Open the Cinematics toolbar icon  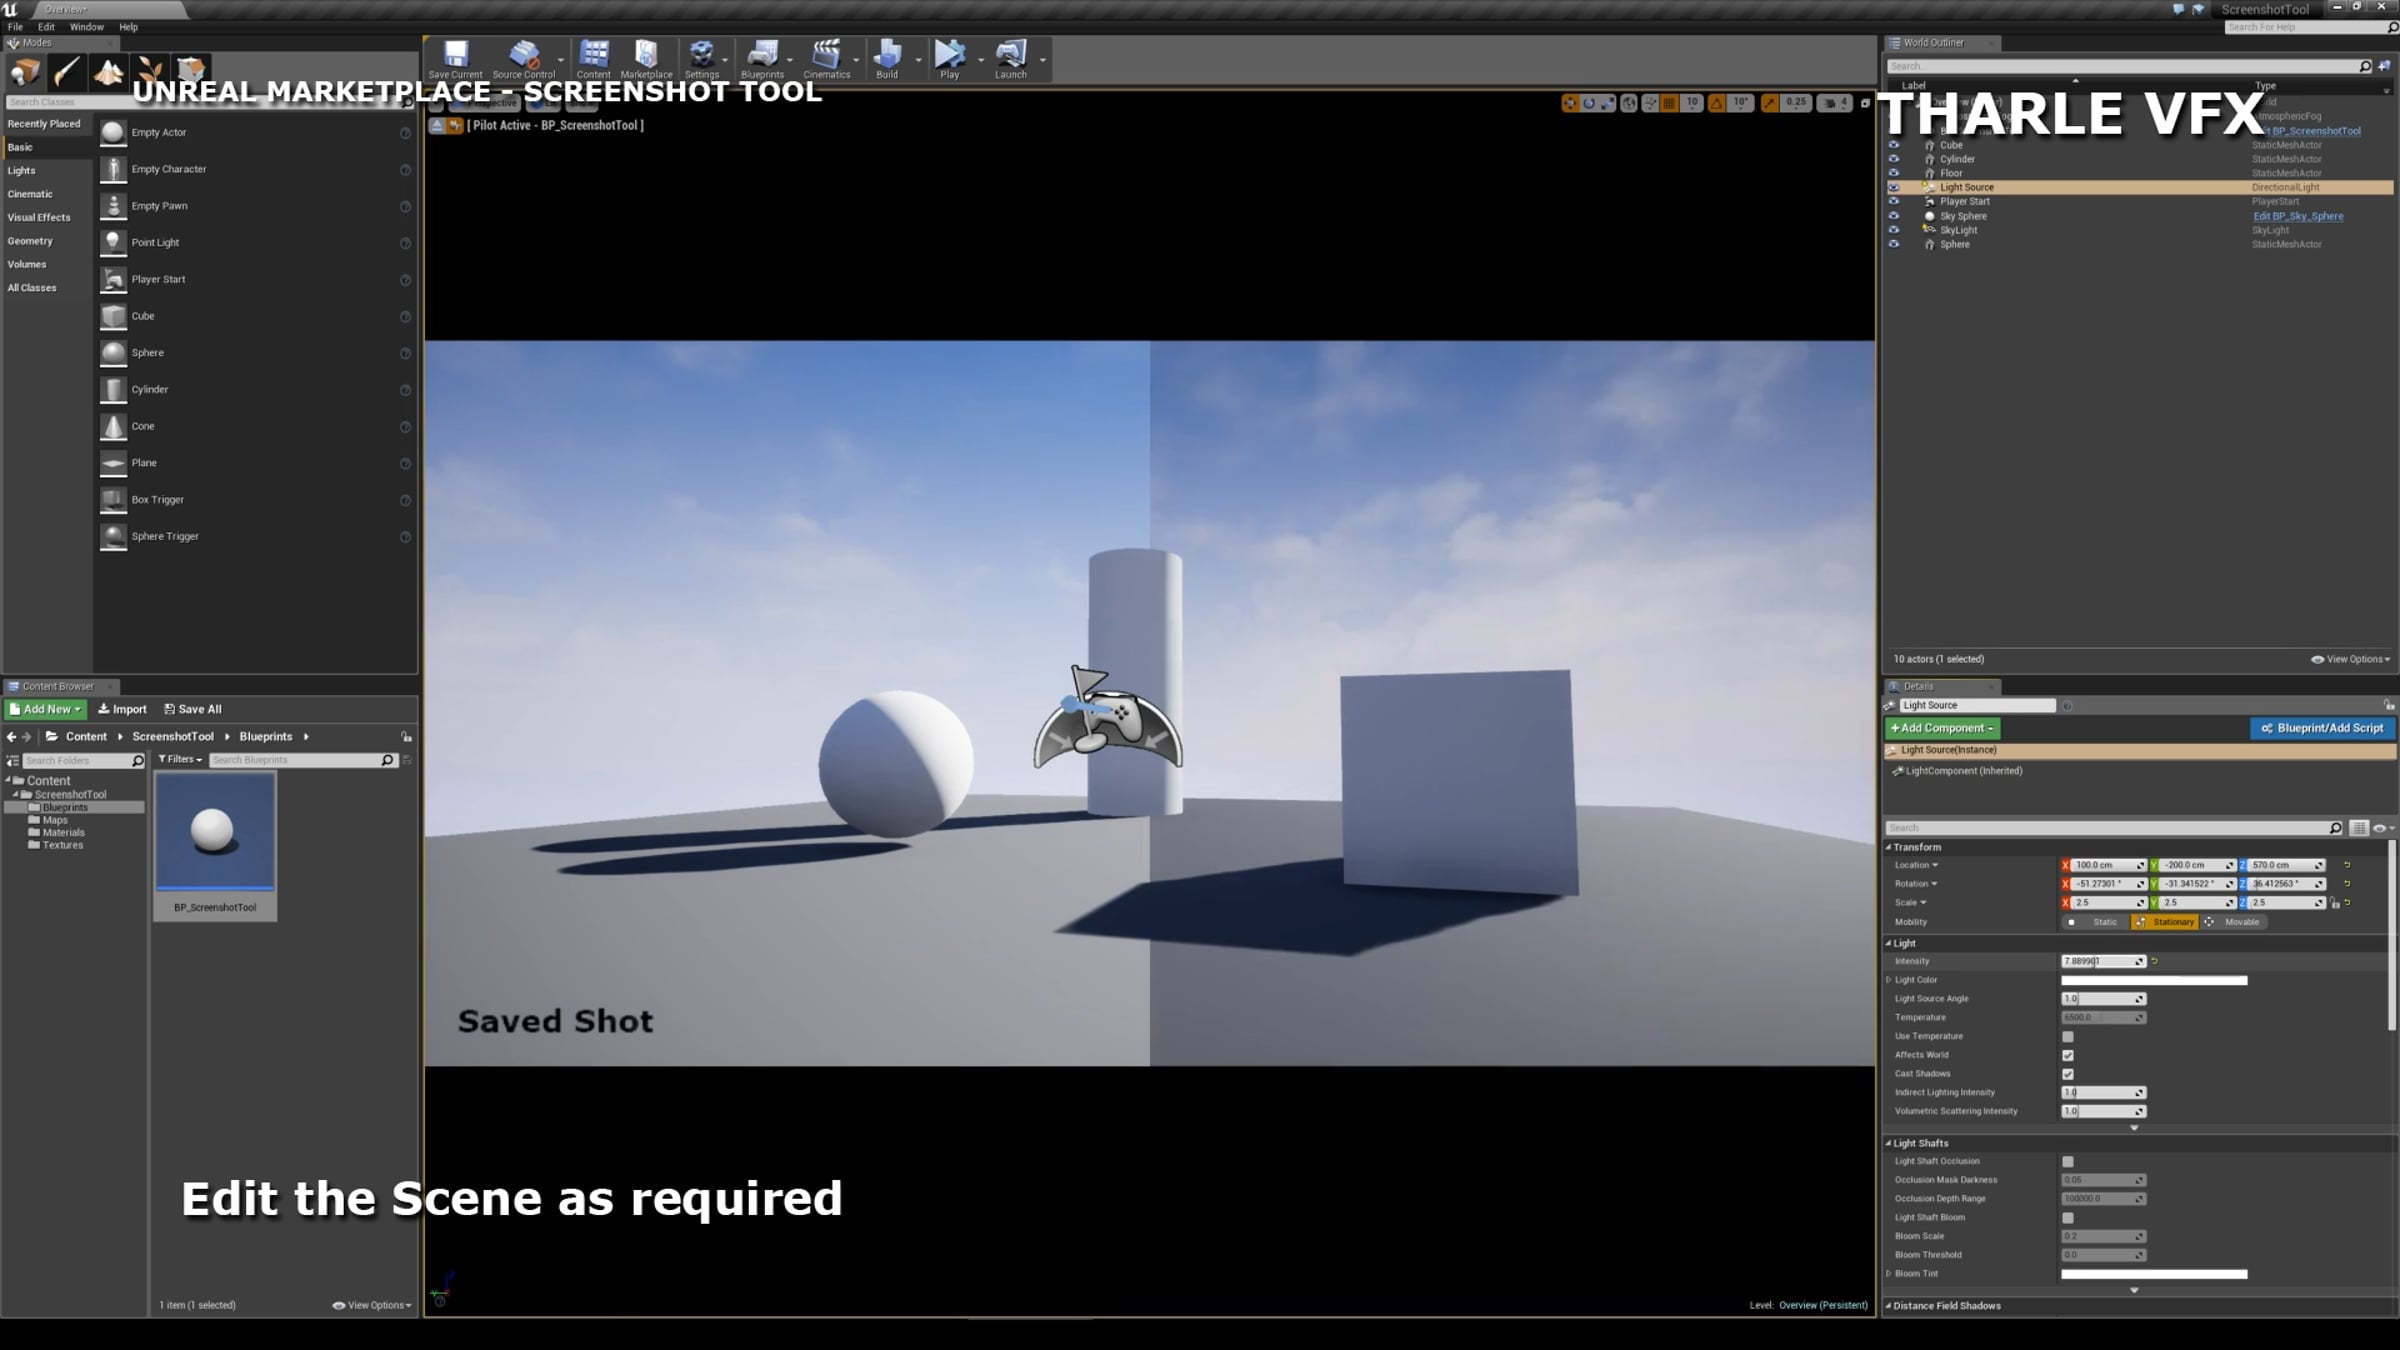pyautogui.click(x=826, y=58)
